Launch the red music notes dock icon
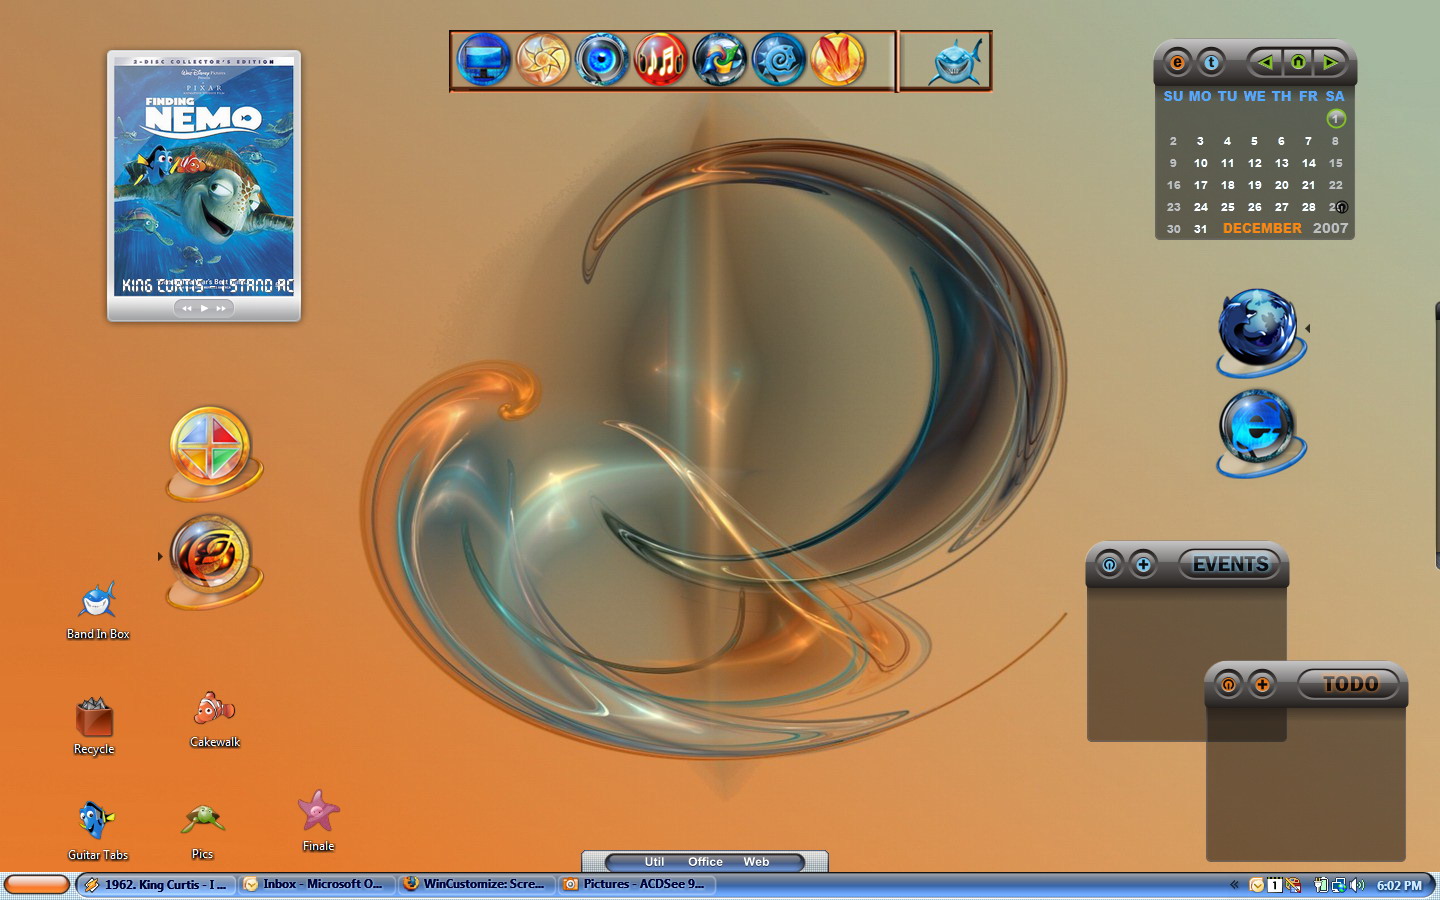The image size is (1440, 900). [x=661, y=60]
